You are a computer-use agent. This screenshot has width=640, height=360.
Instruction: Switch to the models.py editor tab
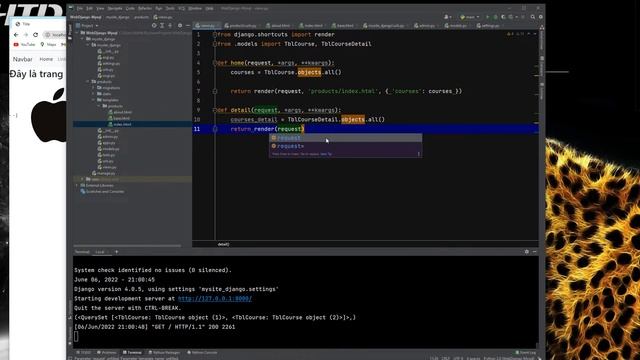(458, 26)
